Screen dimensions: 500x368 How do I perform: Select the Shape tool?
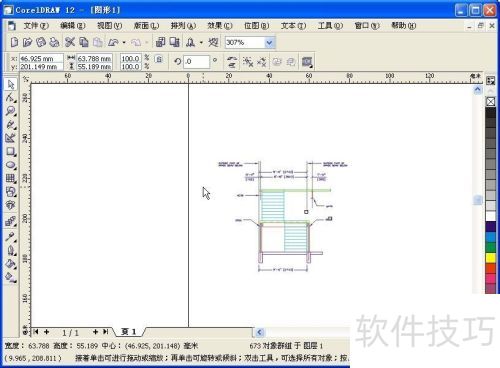point(11,98)
